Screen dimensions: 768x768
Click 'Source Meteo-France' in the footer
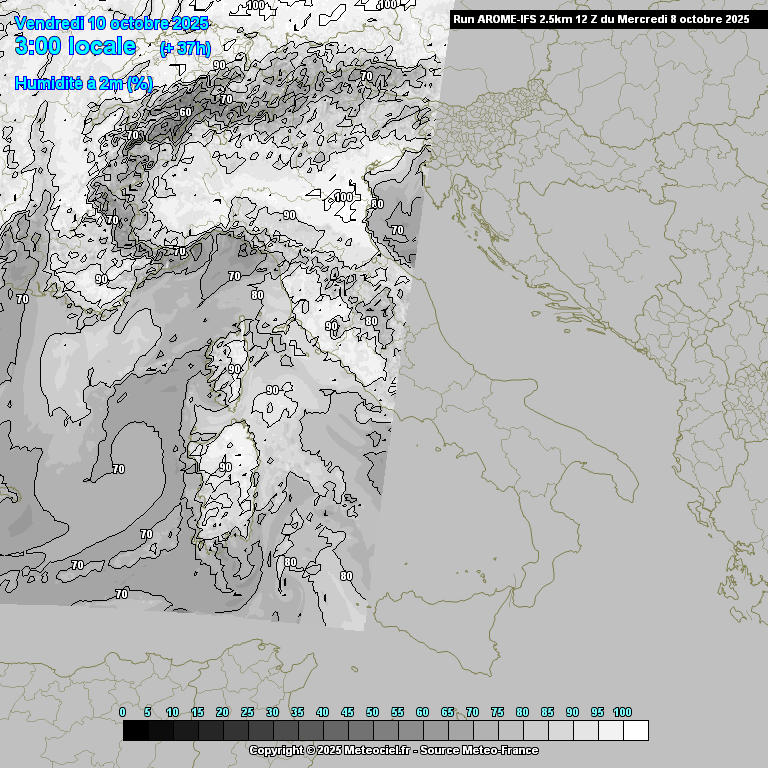[484, 750]
